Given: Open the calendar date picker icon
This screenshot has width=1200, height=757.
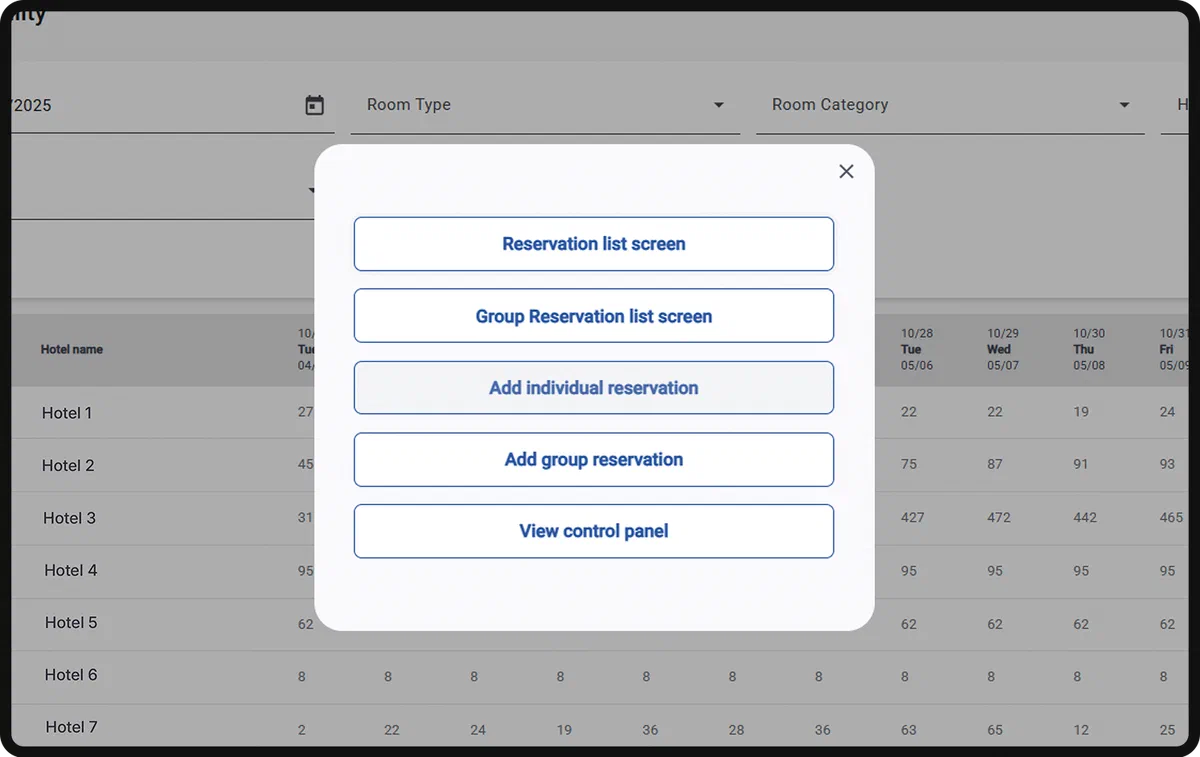Looking at the screenshot, I should 315,105.
